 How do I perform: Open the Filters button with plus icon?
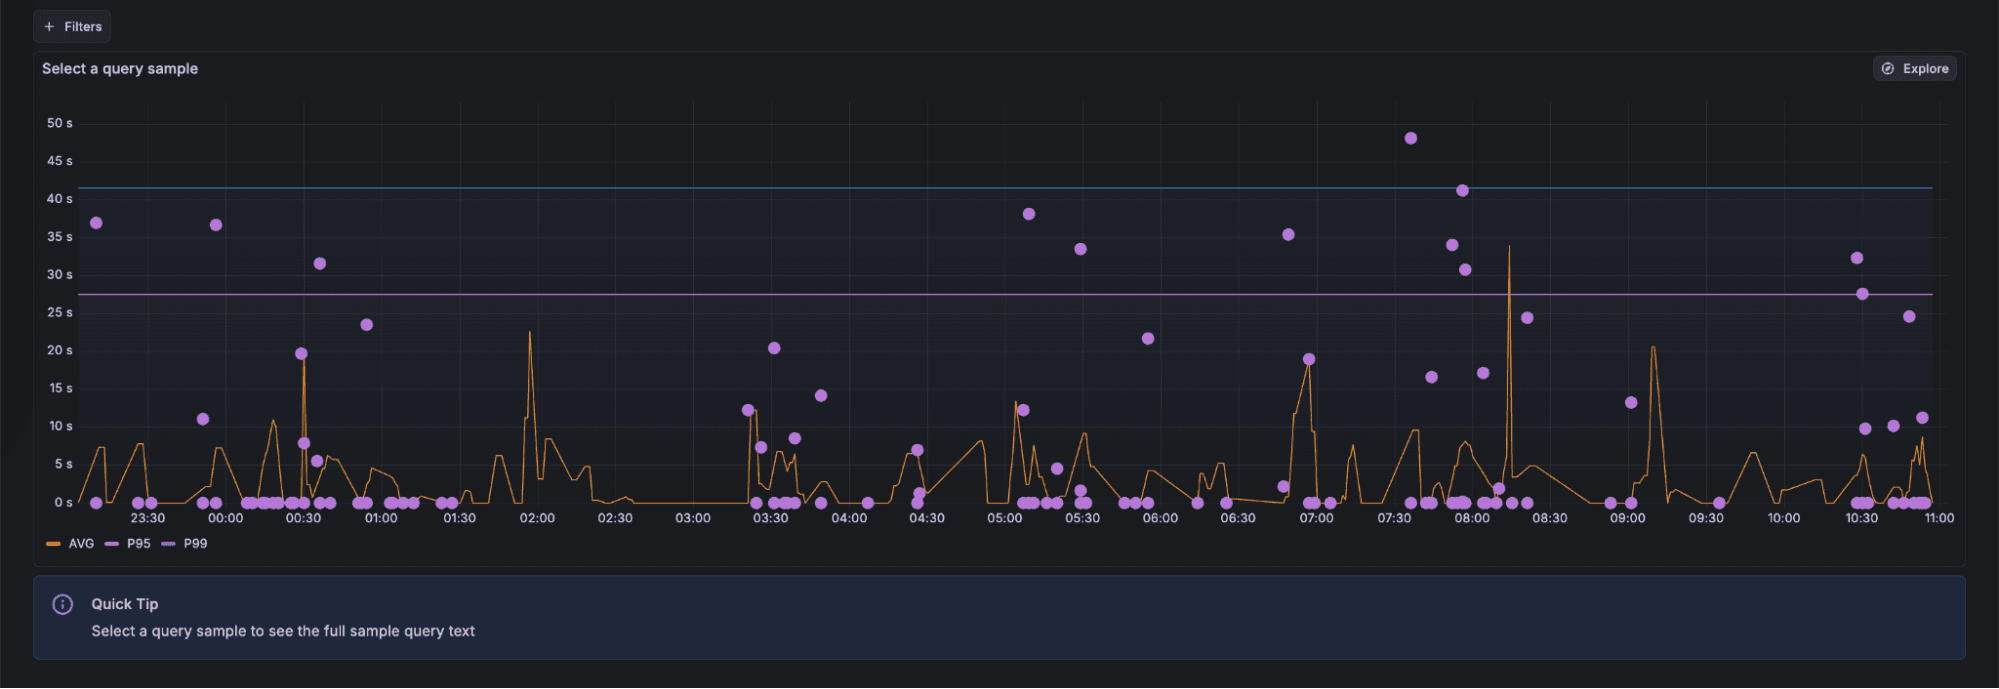coord(72,27)
